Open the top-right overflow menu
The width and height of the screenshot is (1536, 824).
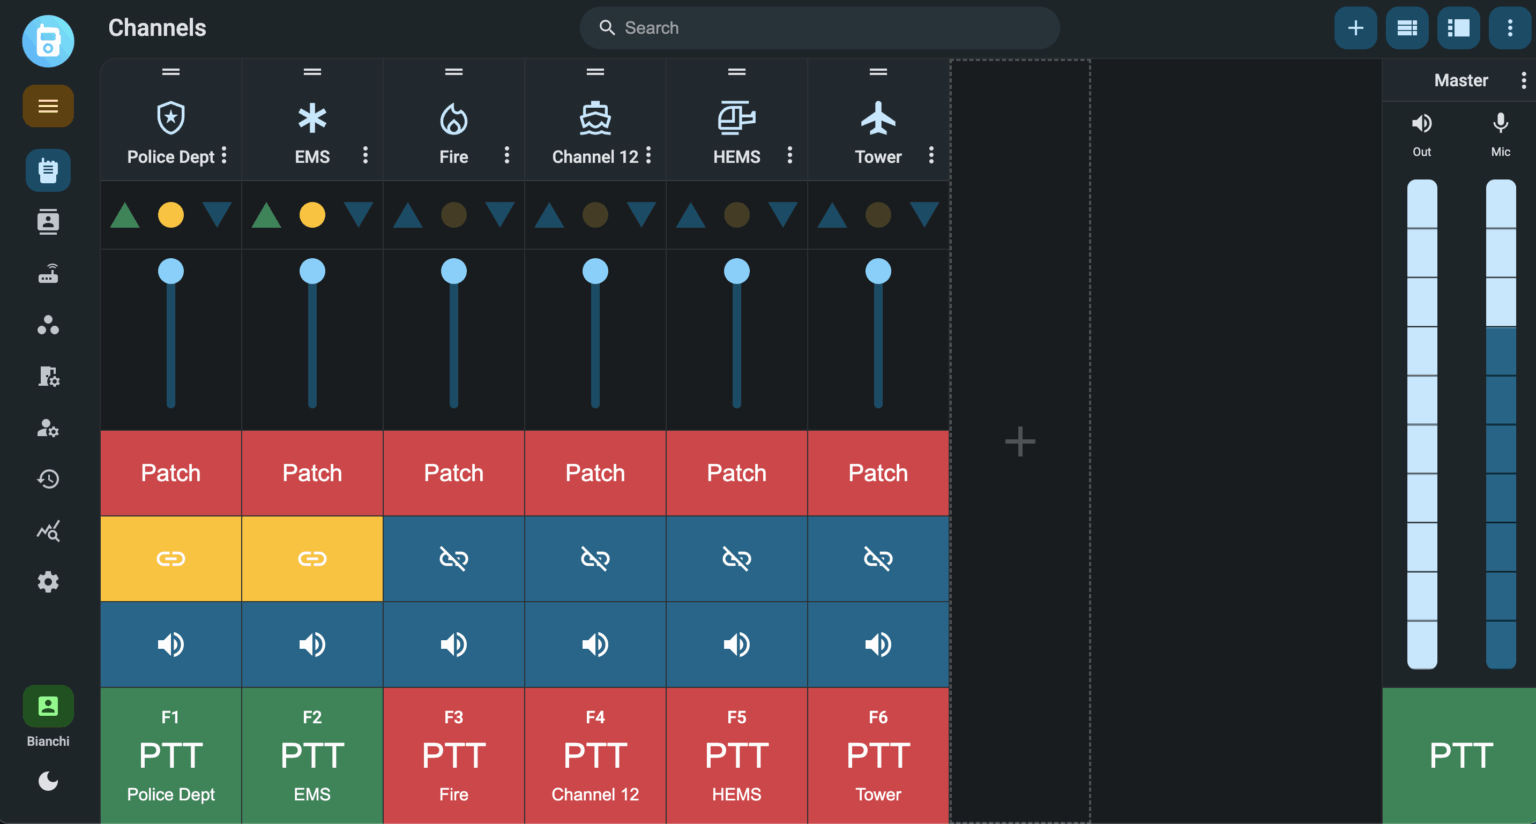tap(1510, 28)
